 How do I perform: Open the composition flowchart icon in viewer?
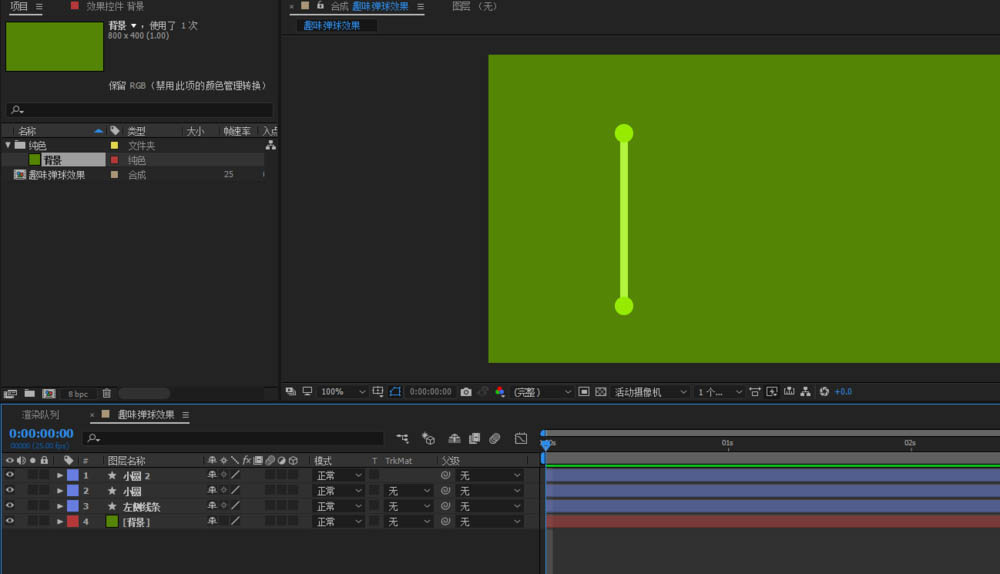coord(805,392)
